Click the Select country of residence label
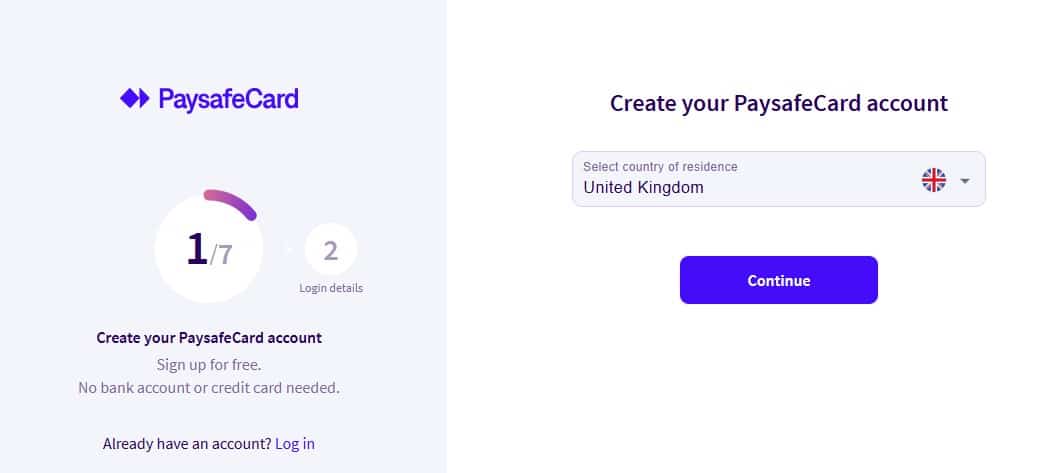The image size is (1049, 473). (x=660, y=166)
